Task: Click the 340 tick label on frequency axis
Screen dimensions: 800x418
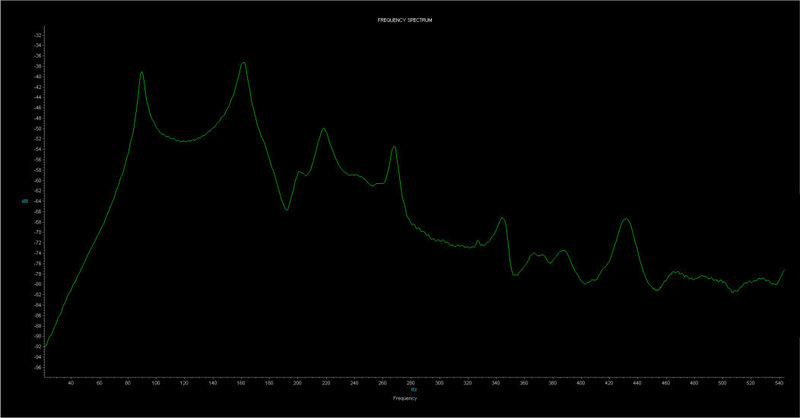Action: pos(496,383)
